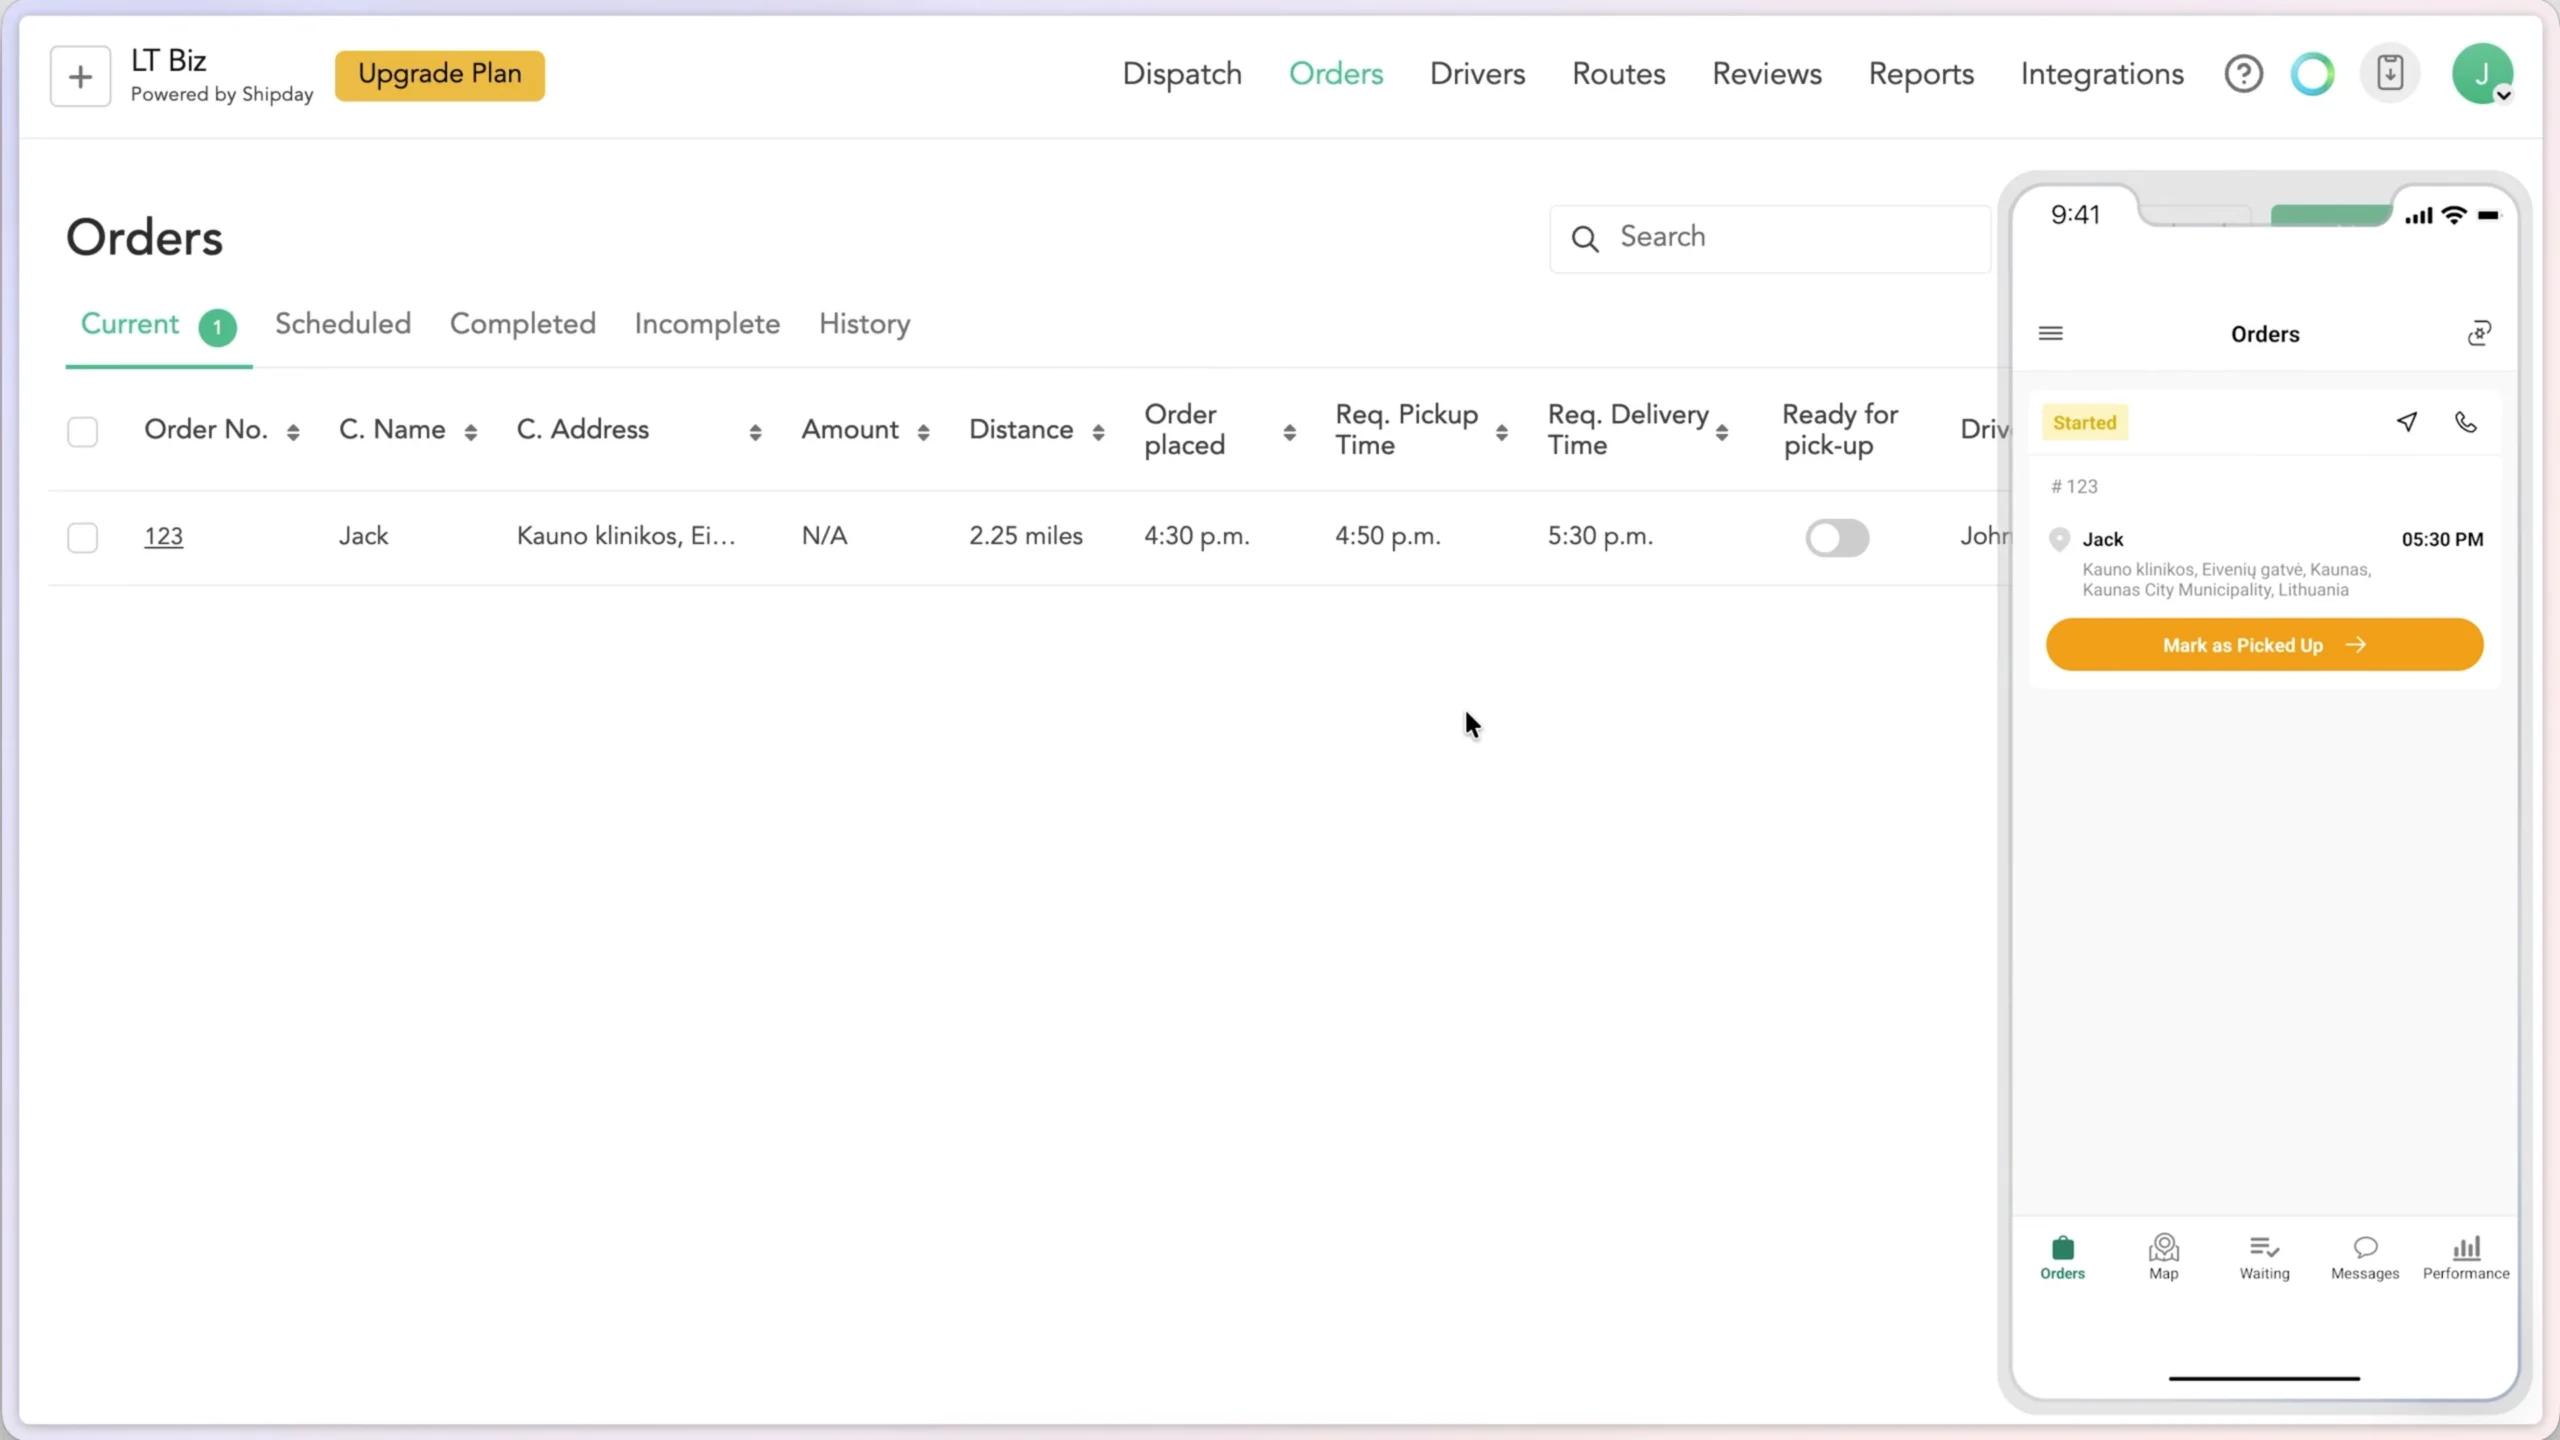
Task: Sort orders by Distance
Action: (x=1100, y=431)
